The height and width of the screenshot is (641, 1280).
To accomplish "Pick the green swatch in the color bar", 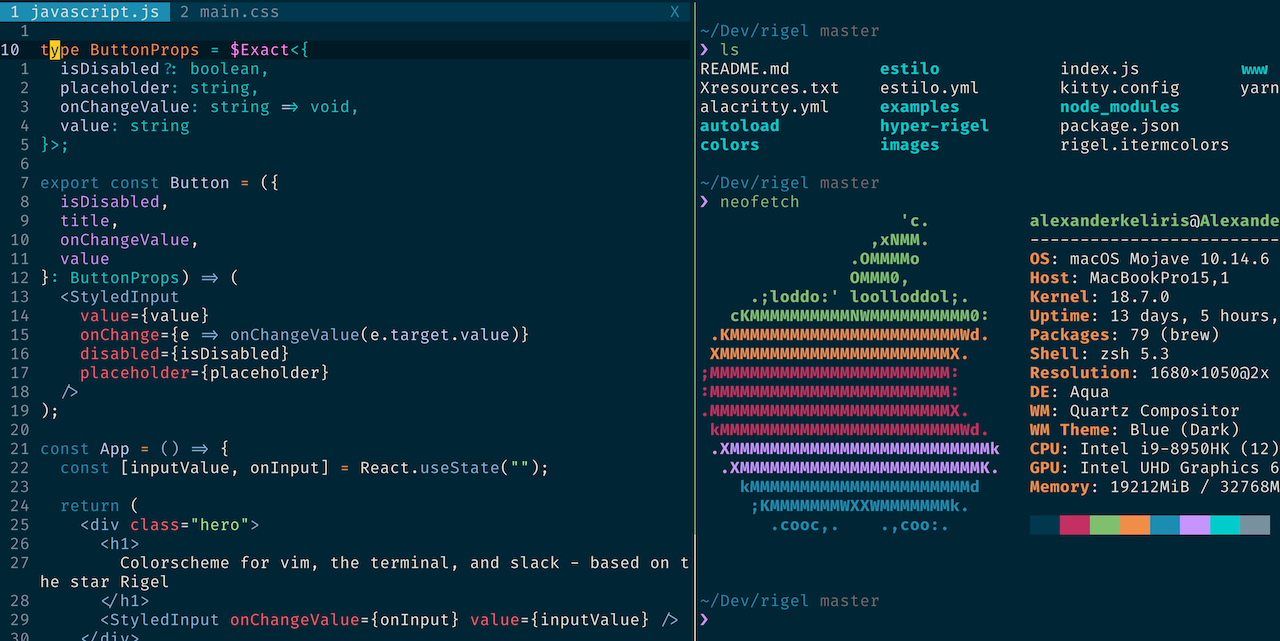I will click(1104, 525).
